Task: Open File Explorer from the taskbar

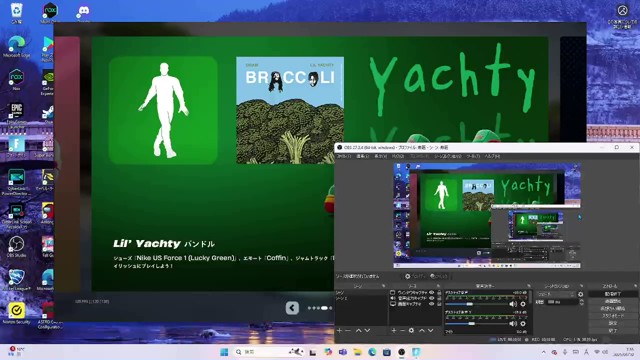Action: pos(358,352)
